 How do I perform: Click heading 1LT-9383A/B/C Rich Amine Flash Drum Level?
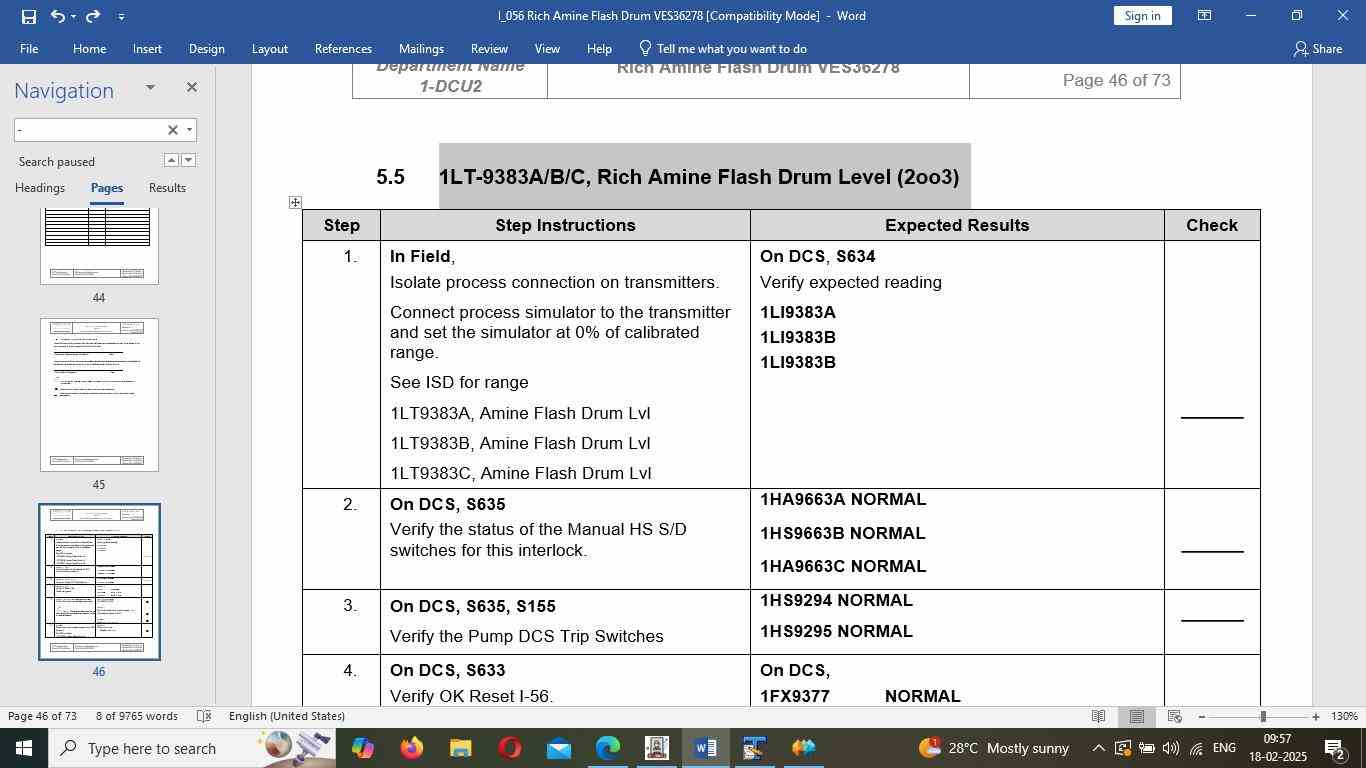(699, 177)
